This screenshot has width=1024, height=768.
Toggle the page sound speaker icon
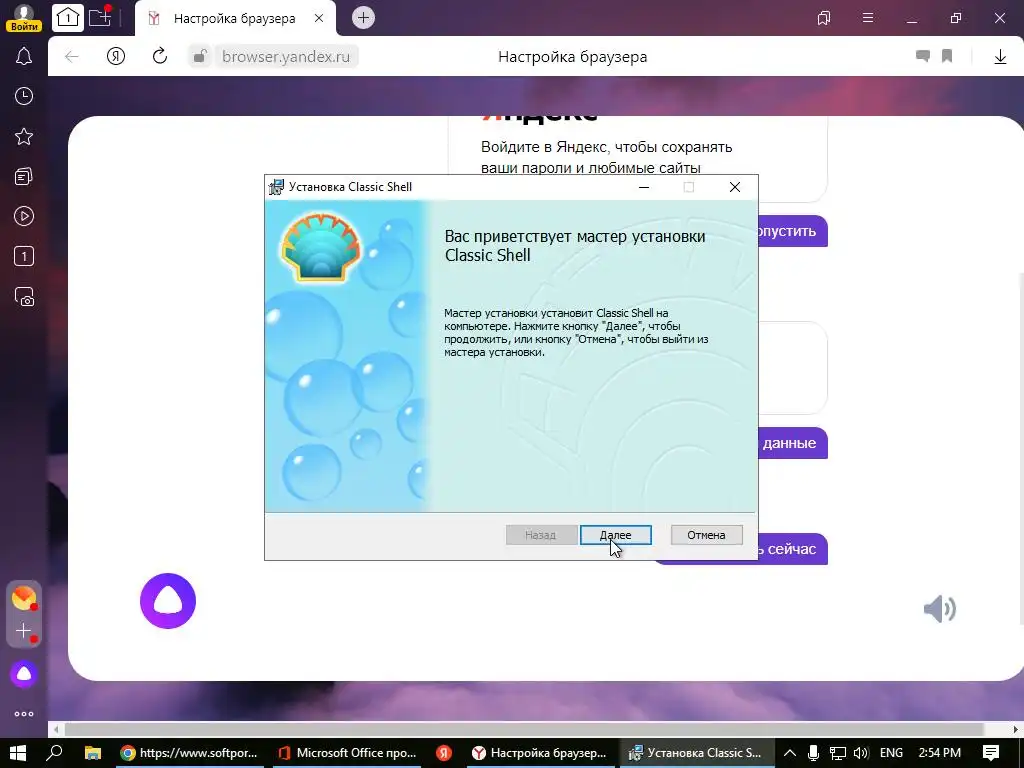(x=940, y=609)
